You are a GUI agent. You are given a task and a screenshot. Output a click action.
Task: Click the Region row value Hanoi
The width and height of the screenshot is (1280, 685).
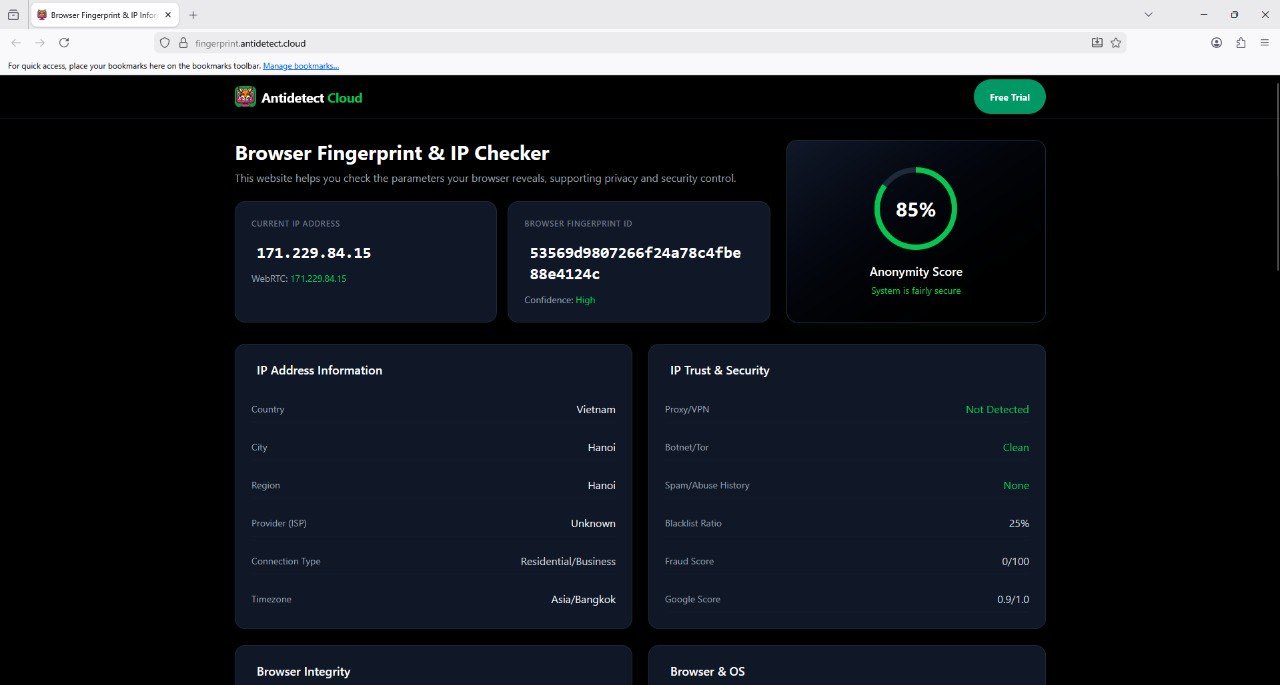coord(602,485)
